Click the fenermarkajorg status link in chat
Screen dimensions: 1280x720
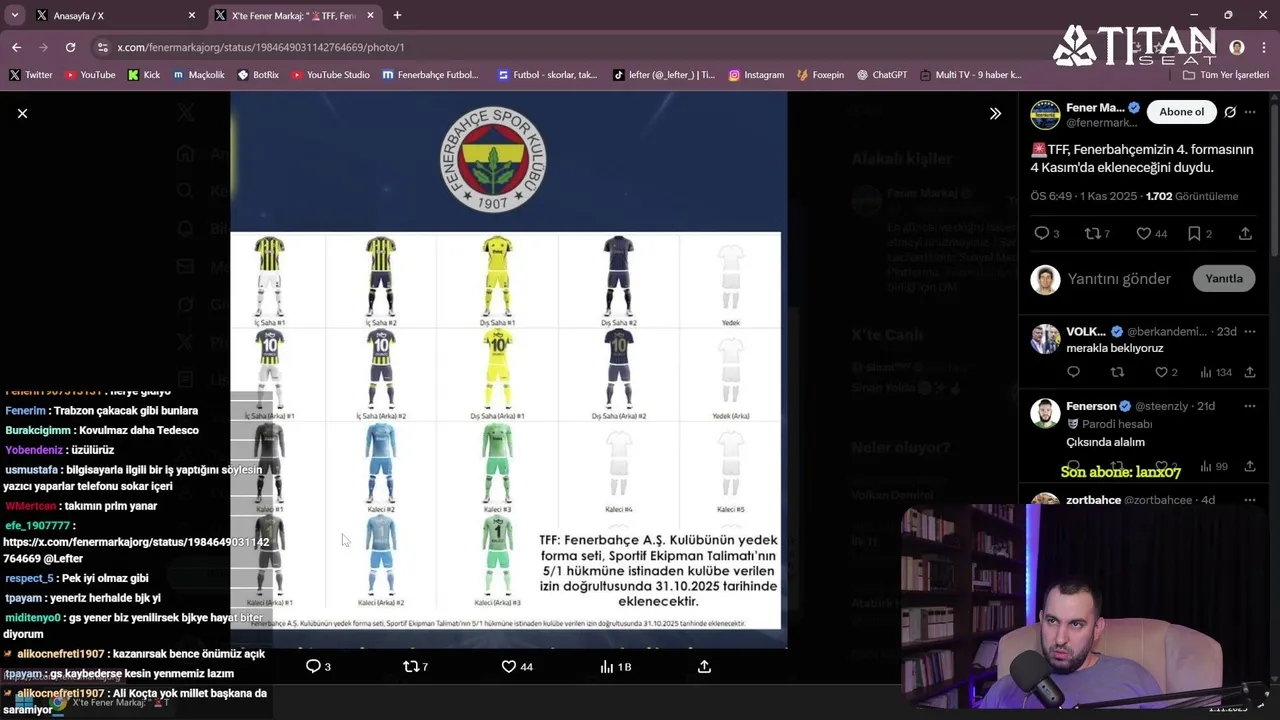(136, 550)
